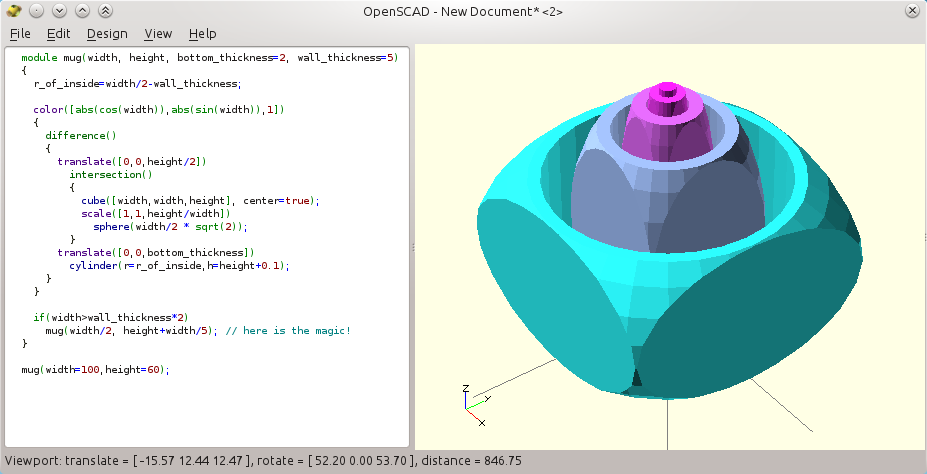Open the Edit menu
The width and height of the screenshot is (927, 474).
click(58, 33)
